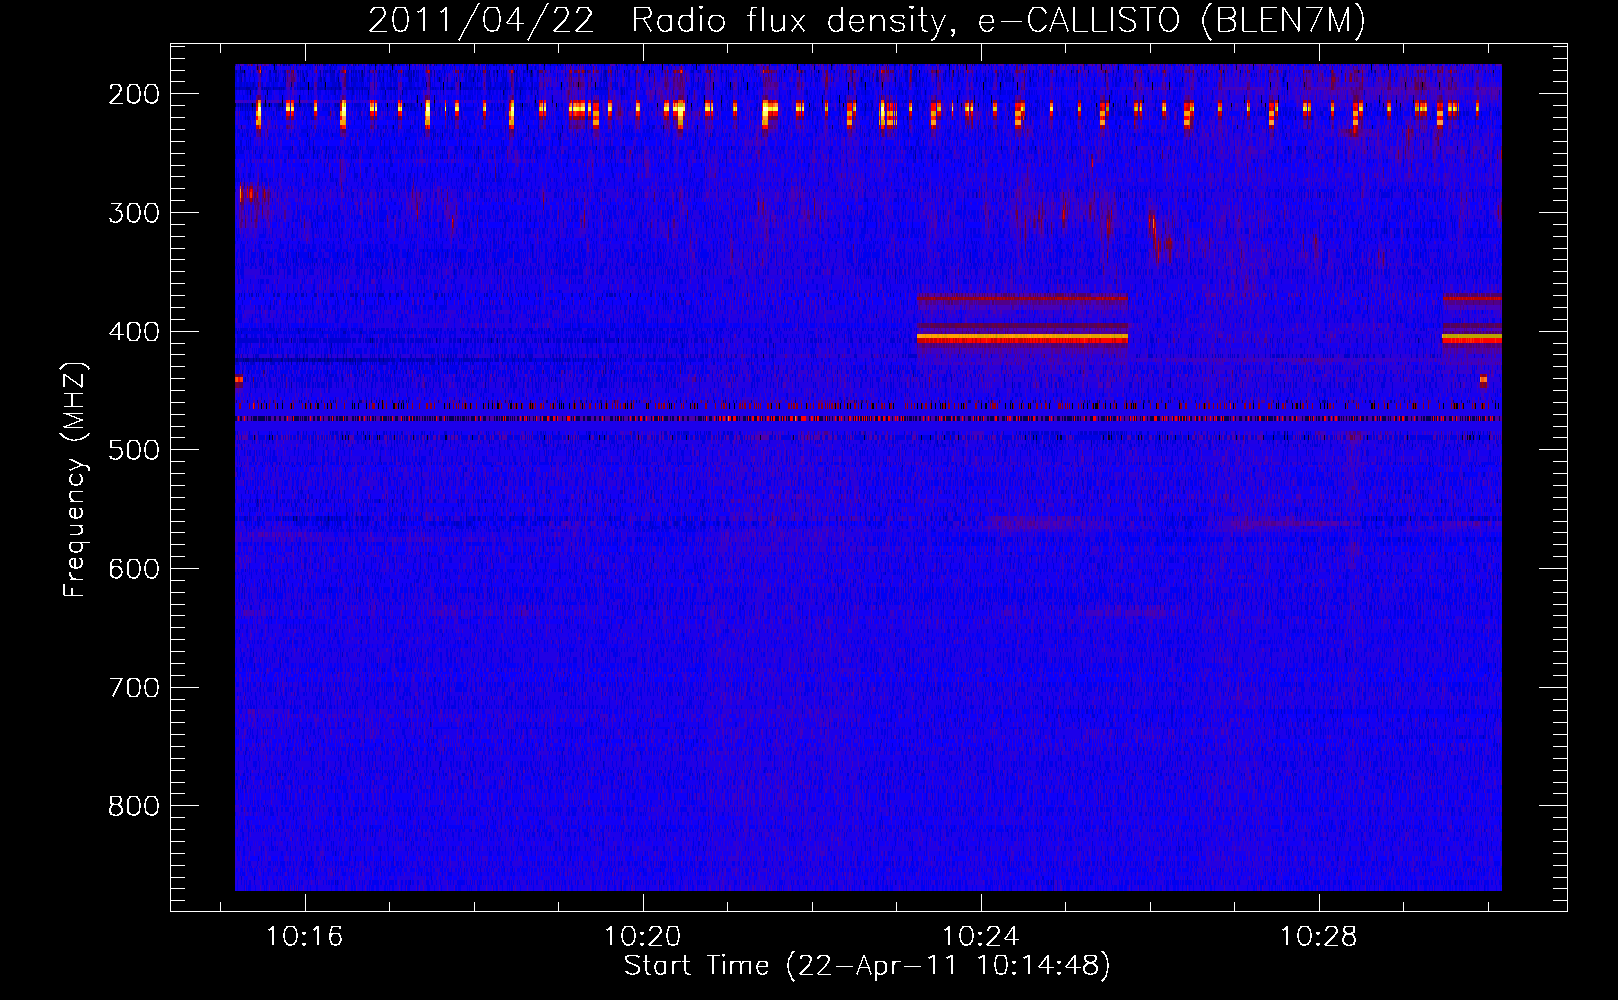Click the 800 frequency tick label
Viewport: 1618px width, 1000px height.
pyautogui.click(x=134, y=807)
